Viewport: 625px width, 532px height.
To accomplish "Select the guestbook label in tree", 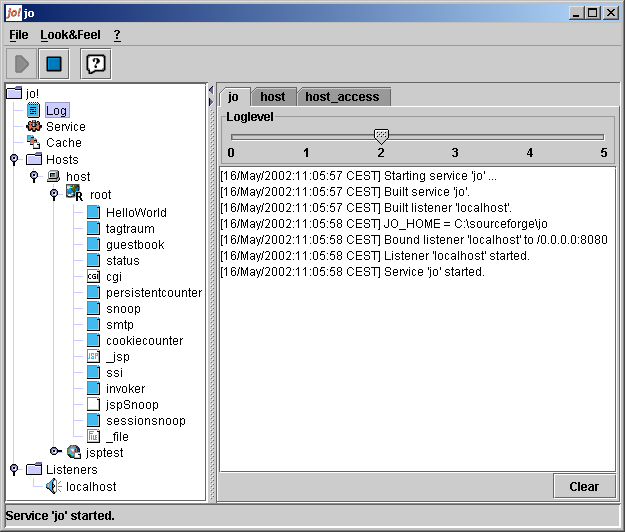I will click(135, 245).
